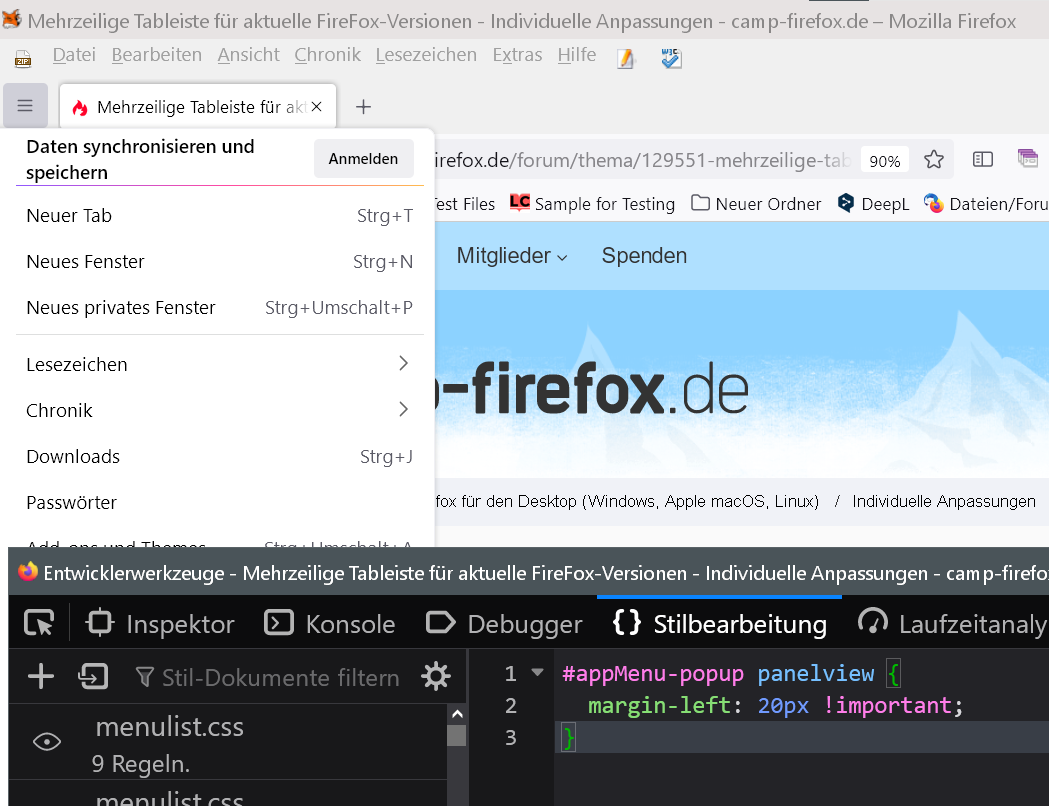Open the Ansicht menu
The height and width of the screenshot is (806, 1049).
pos(248,55)
